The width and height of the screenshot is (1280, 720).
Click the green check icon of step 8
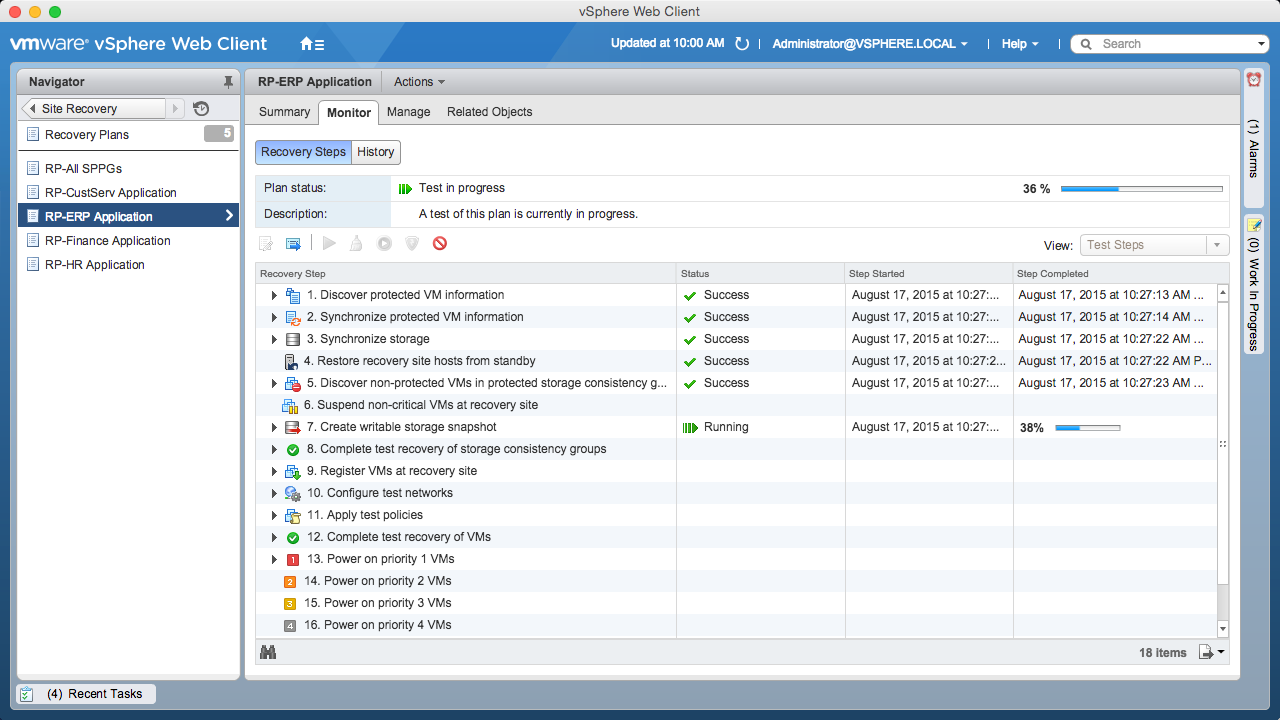(x=293, y=449)
